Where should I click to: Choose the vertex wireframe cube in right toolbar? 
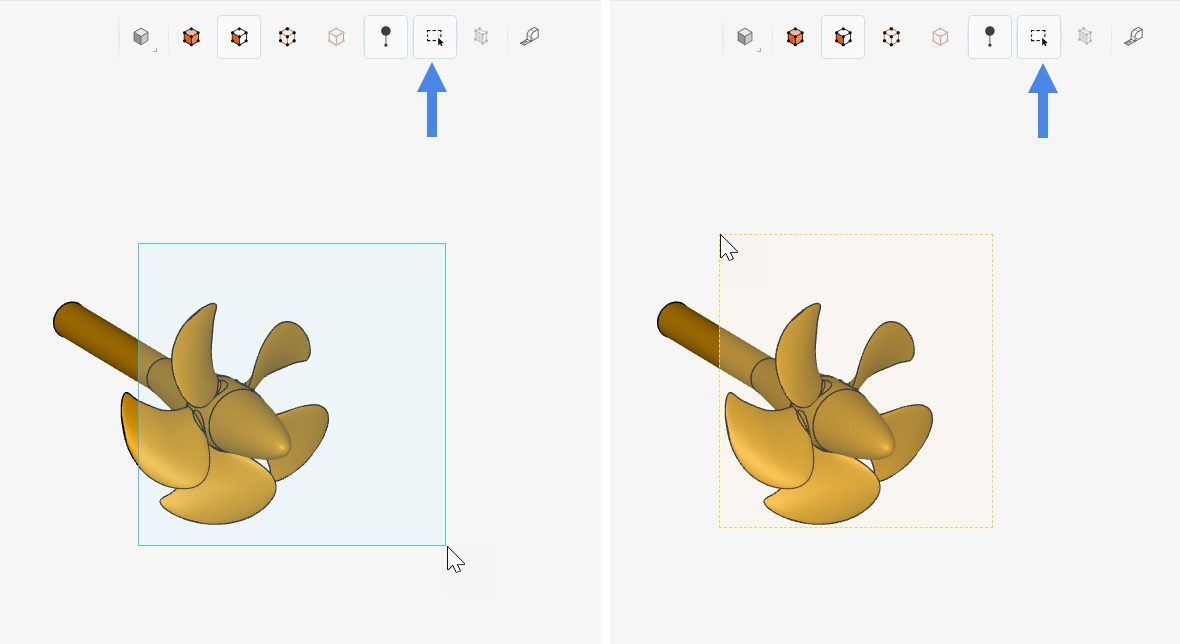click(891, 37)
